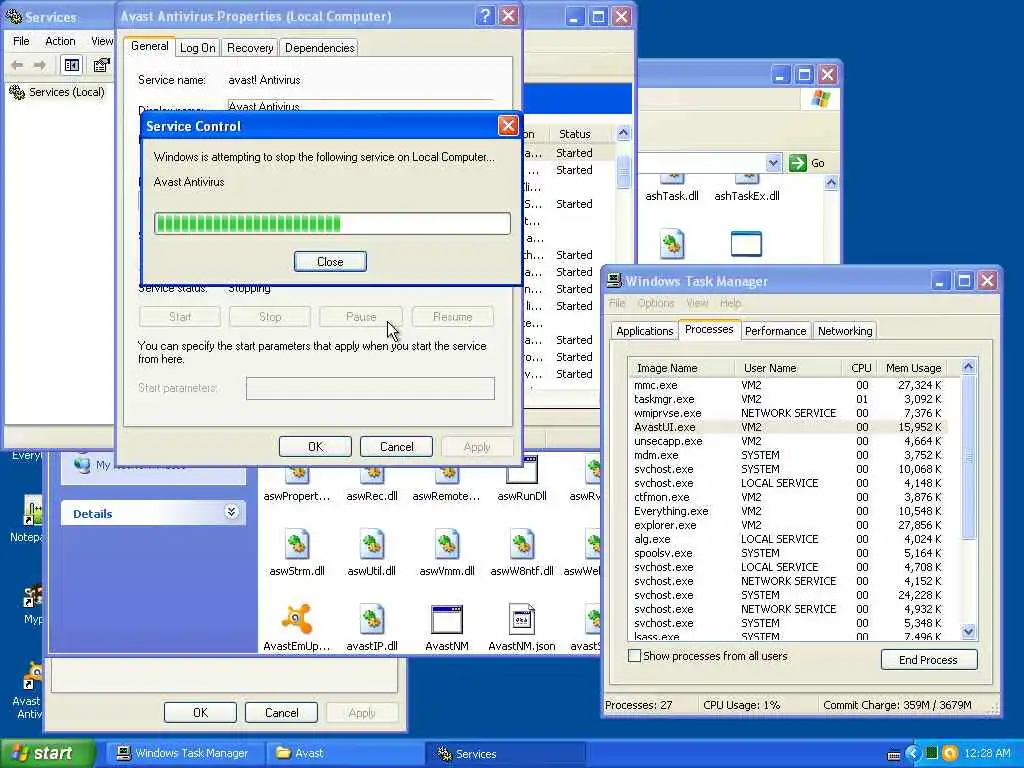
Task: Select the ashTaskEx.dll file icon
Action: (746, 179)
